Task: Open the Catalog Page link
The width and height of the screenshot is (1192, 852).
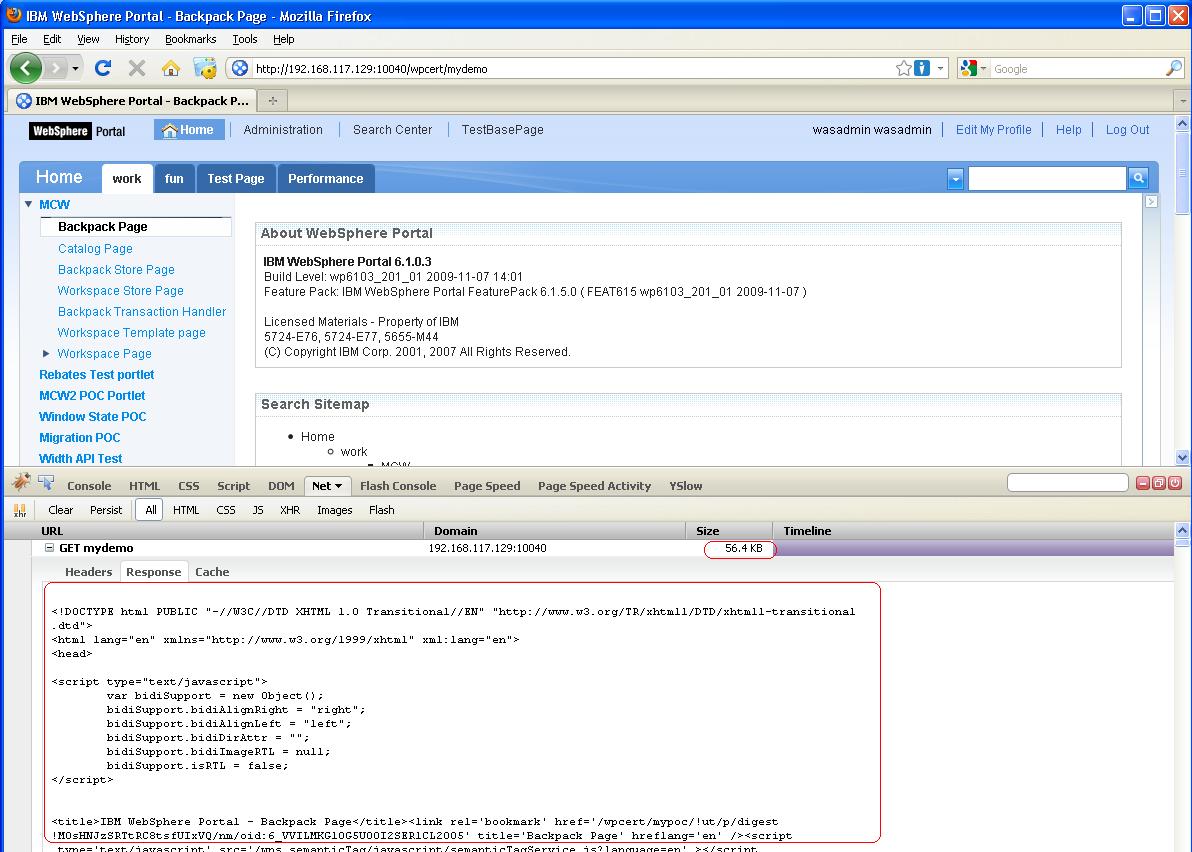Action: tap(95, 249)
